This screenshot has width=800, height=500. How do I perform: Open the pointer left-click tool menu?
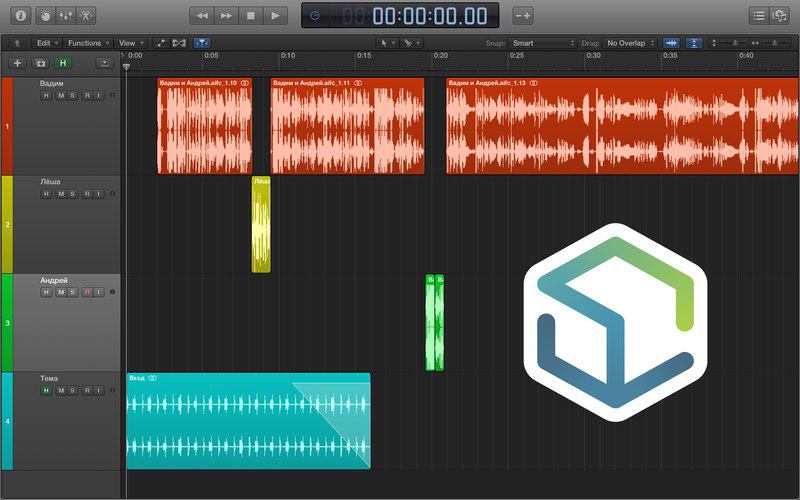387,43
